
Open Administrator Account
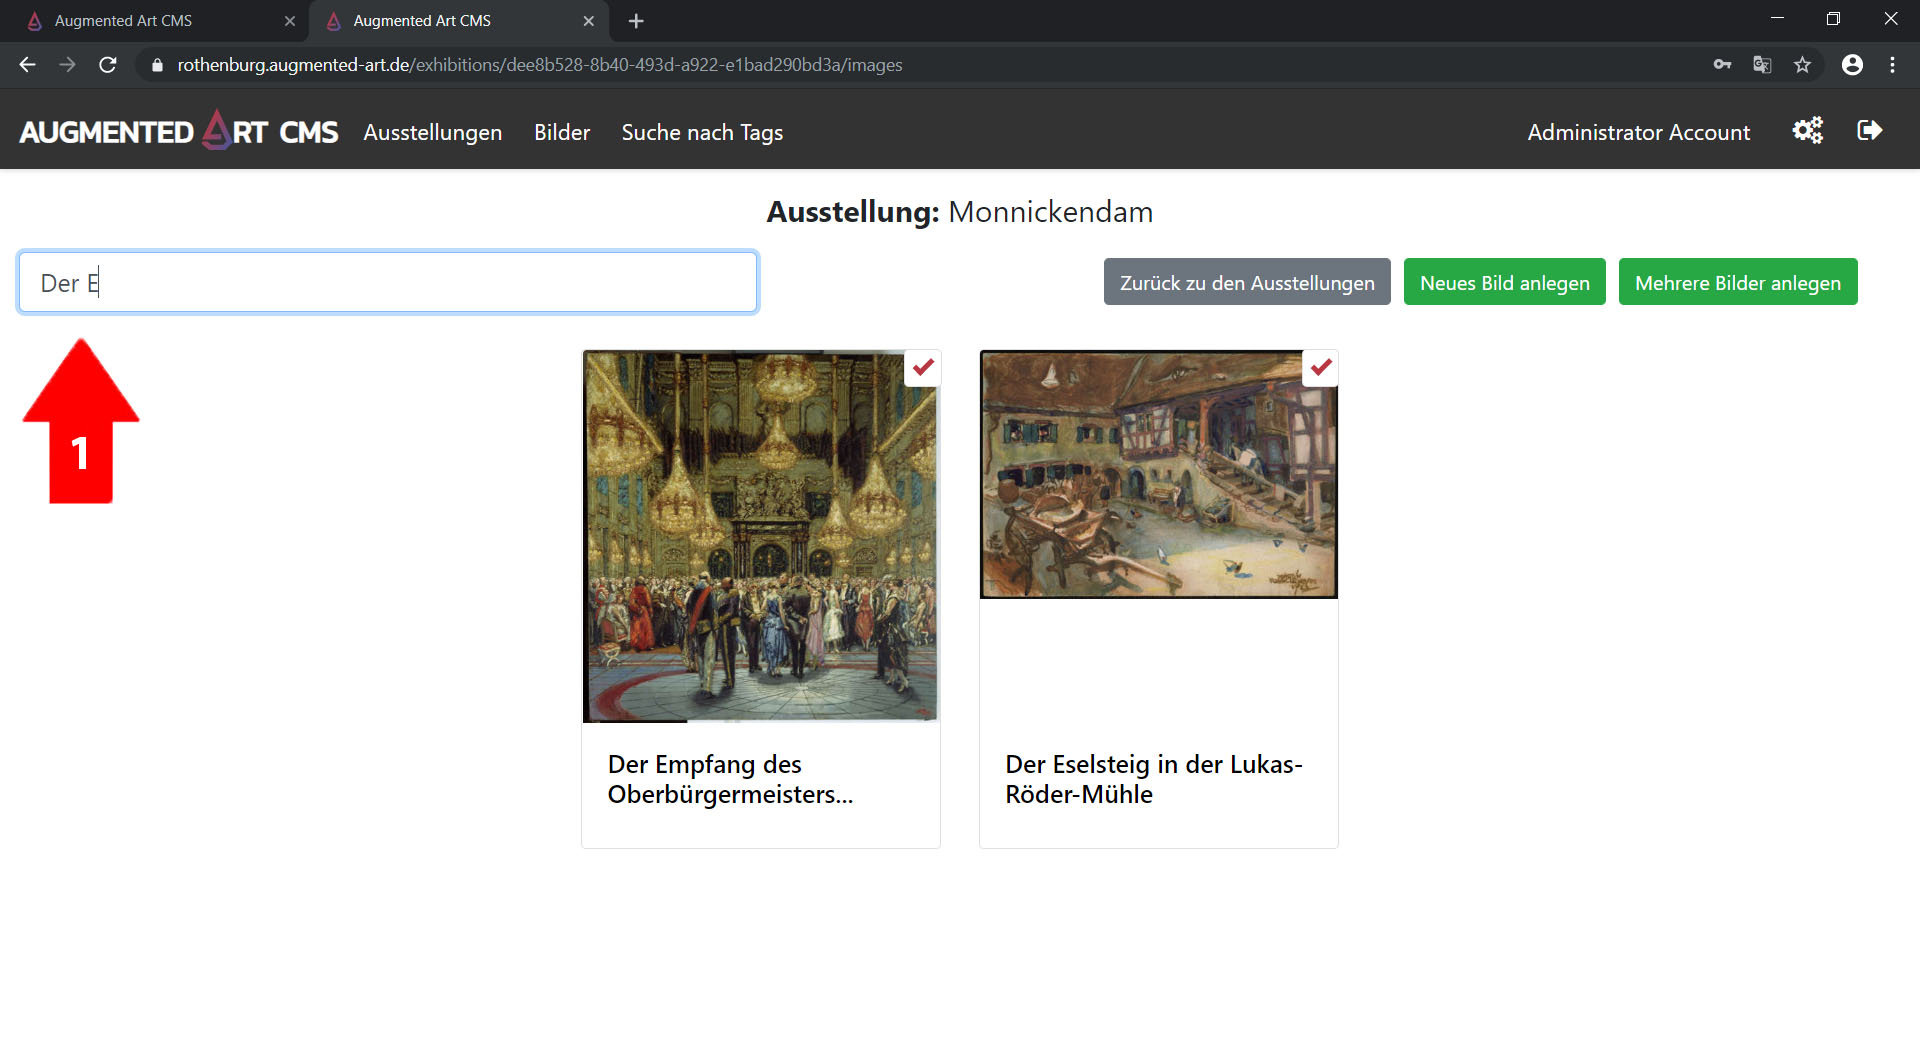tap(1638, 132)
